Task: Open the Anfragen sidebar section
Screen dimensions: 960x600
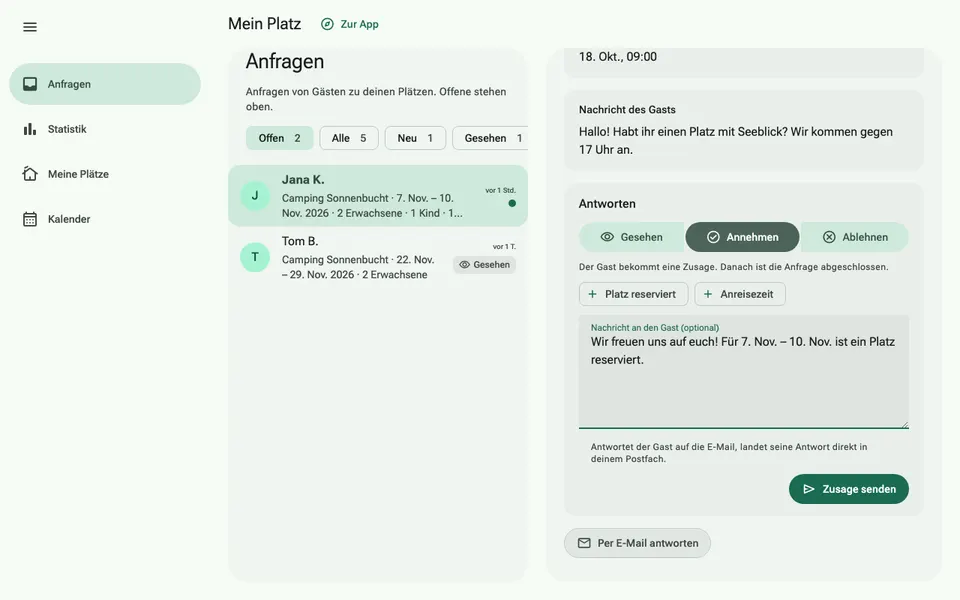Action: [105, 84]
